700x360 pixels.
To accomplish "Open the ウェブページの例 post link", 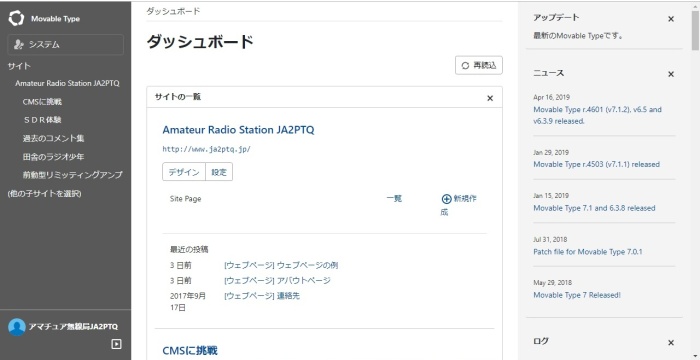I will [307, 265].
